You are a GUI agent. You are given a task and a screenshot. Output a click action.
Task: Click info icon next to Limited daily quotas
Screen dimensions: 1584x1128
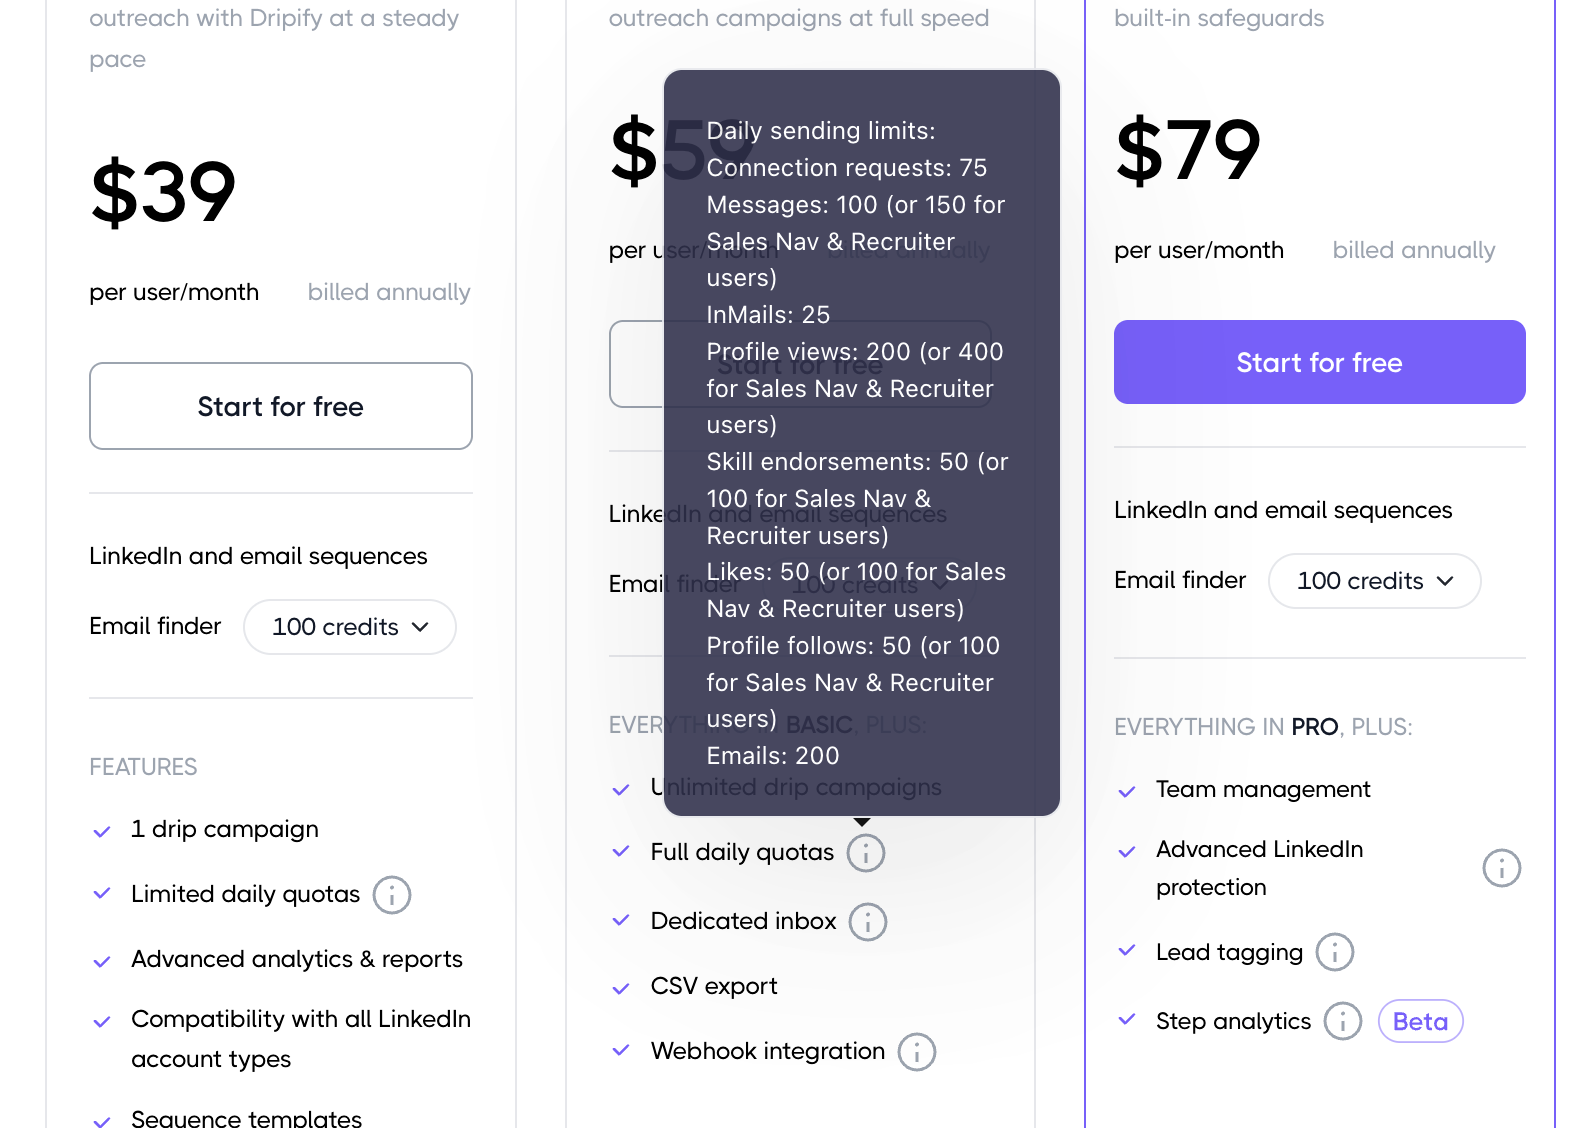(392, 895)
